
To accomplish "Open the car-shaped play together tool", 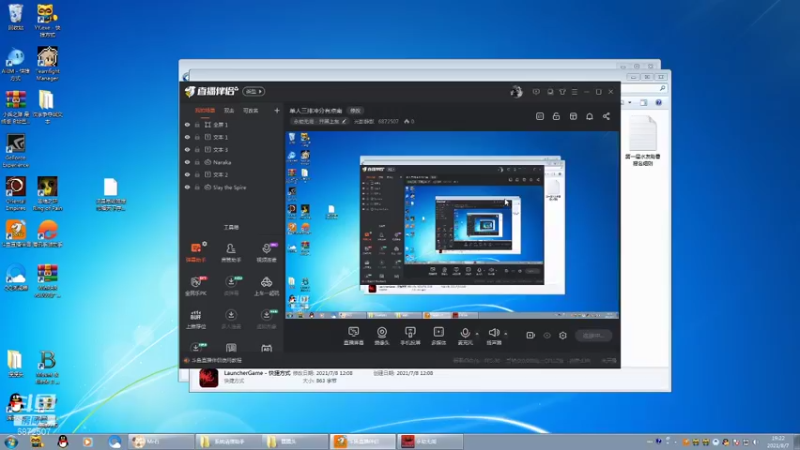I will tap(266, 286).
